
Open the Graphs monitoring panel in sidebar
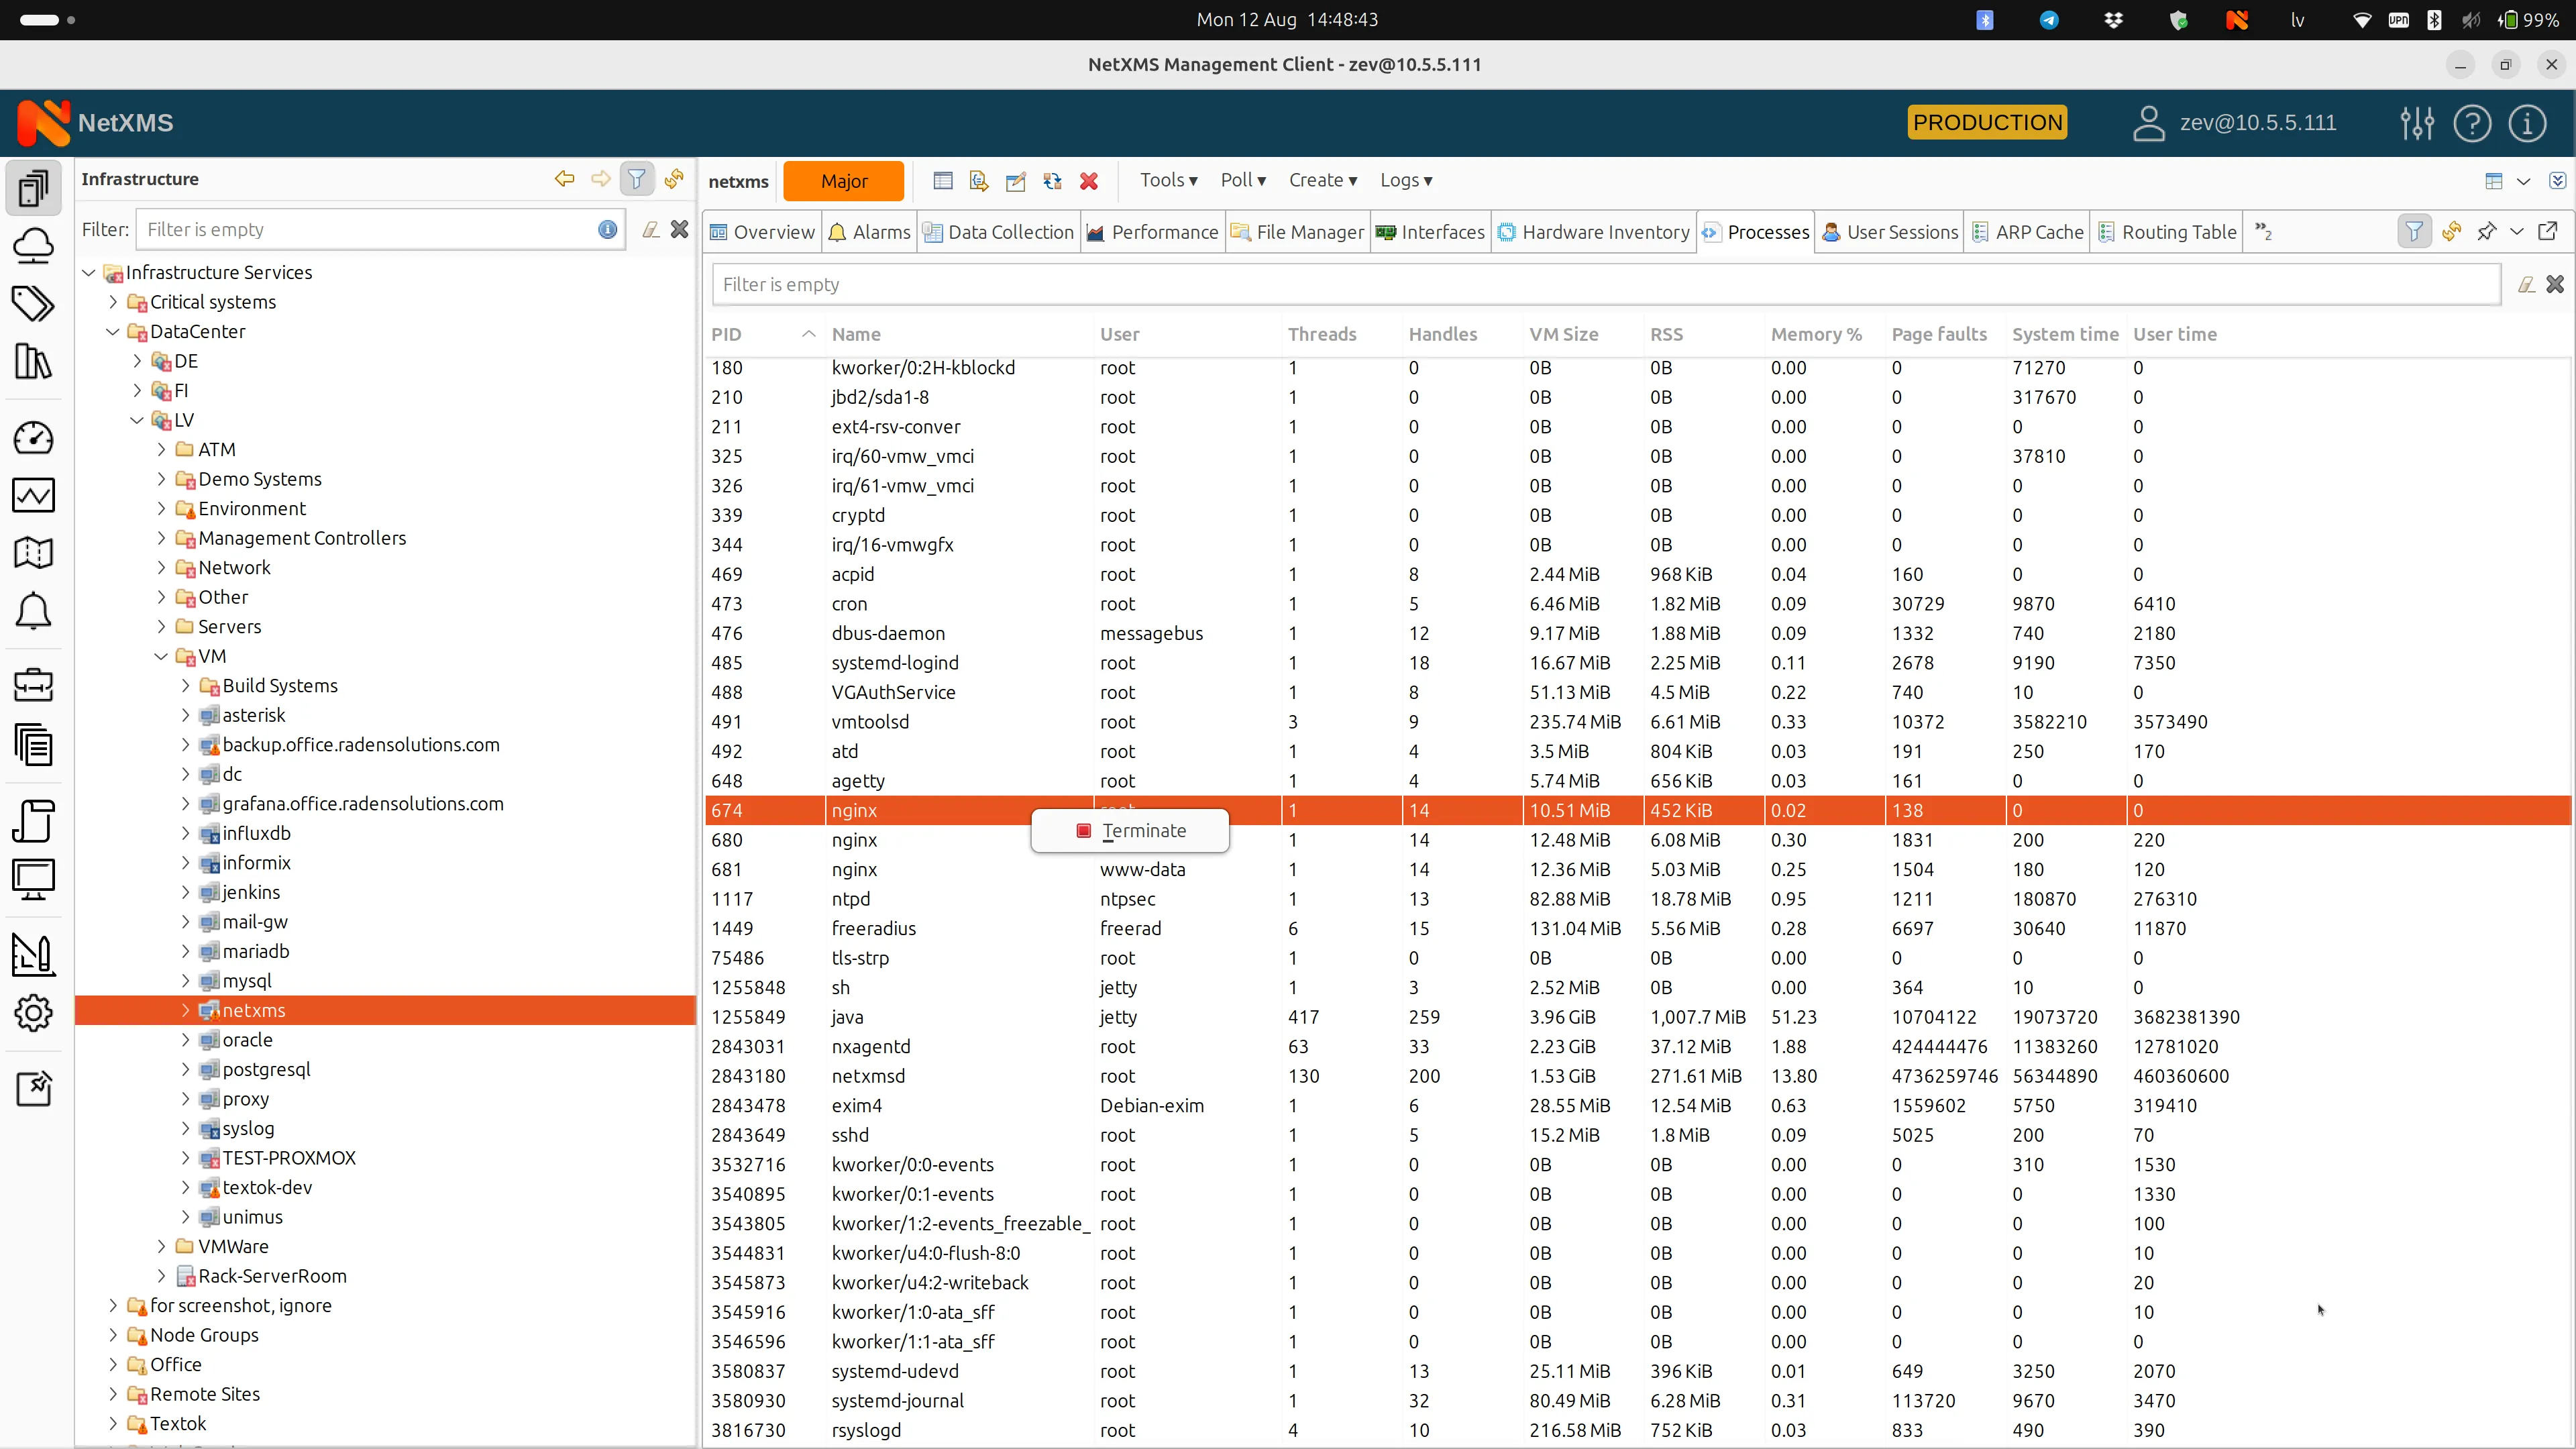pos(34,495)
